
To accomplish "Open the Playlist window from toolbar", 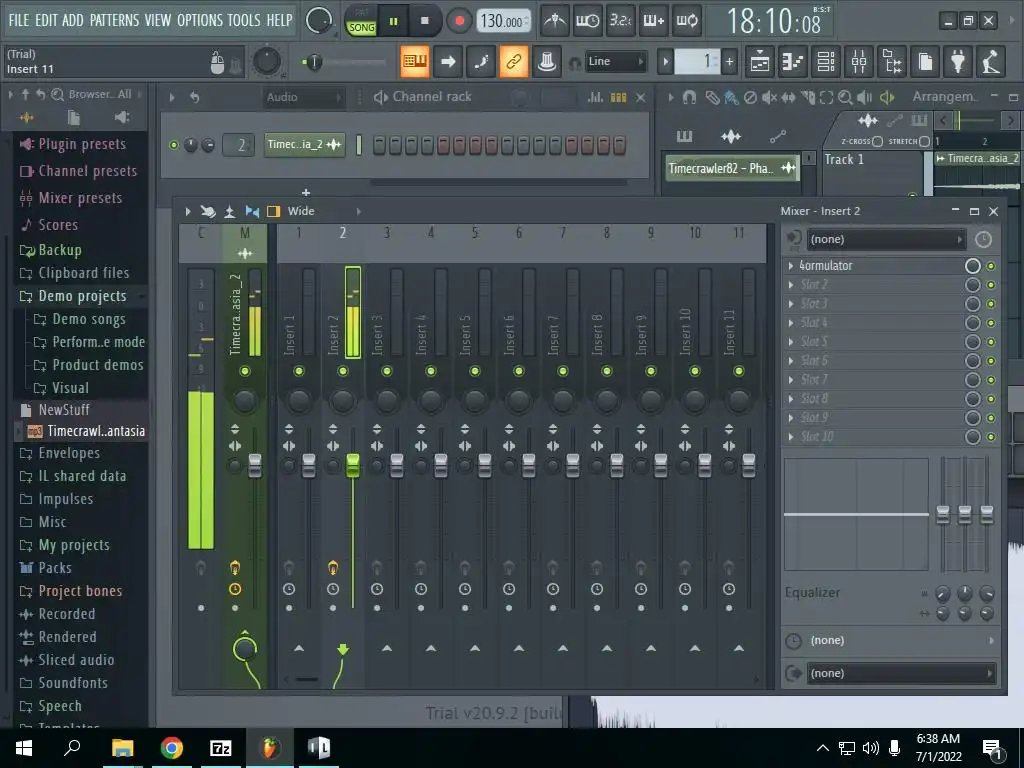I will pos(760,62).
